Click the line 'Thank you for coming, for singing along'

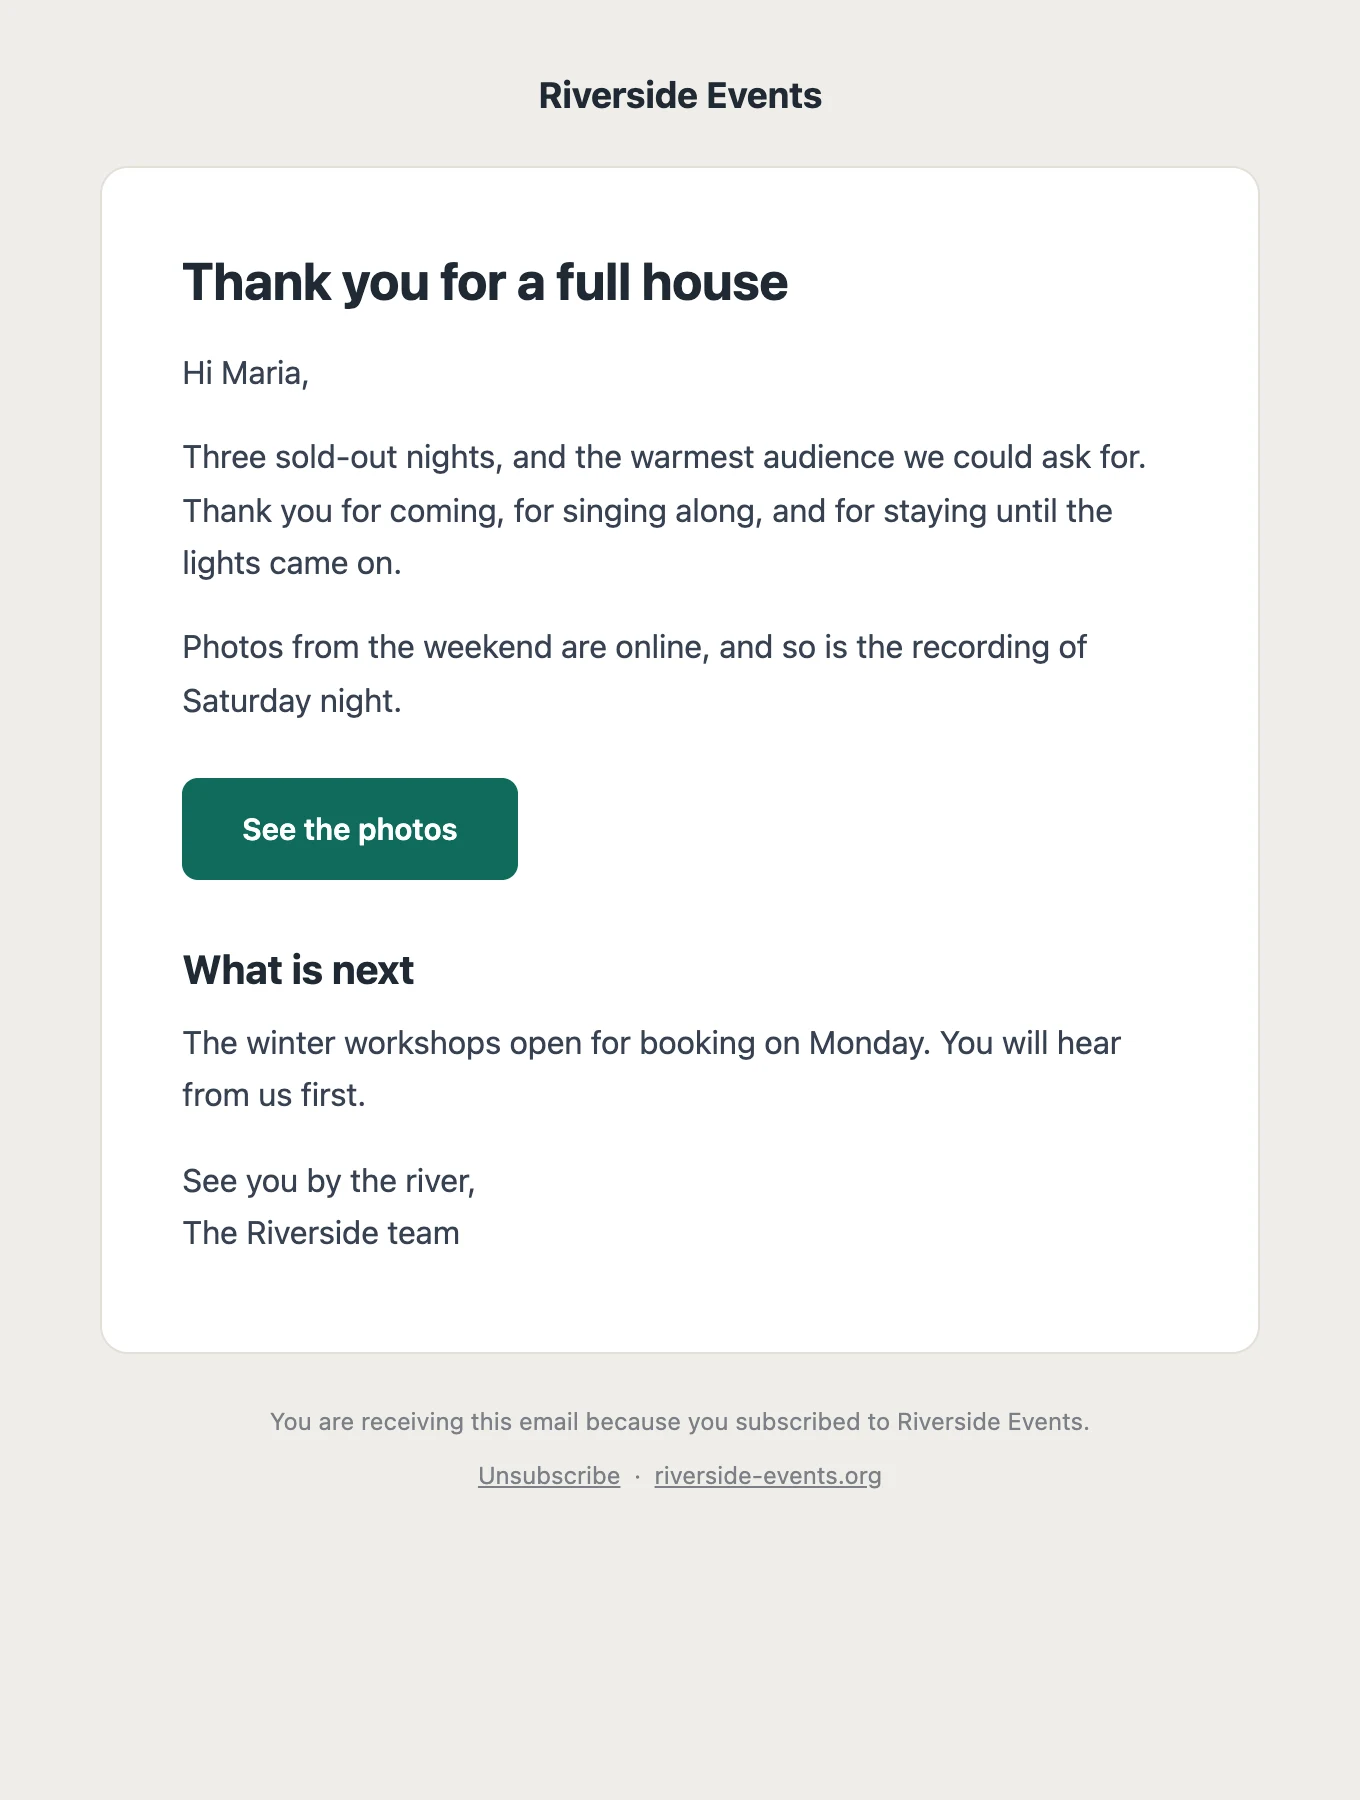click(647, 511)
